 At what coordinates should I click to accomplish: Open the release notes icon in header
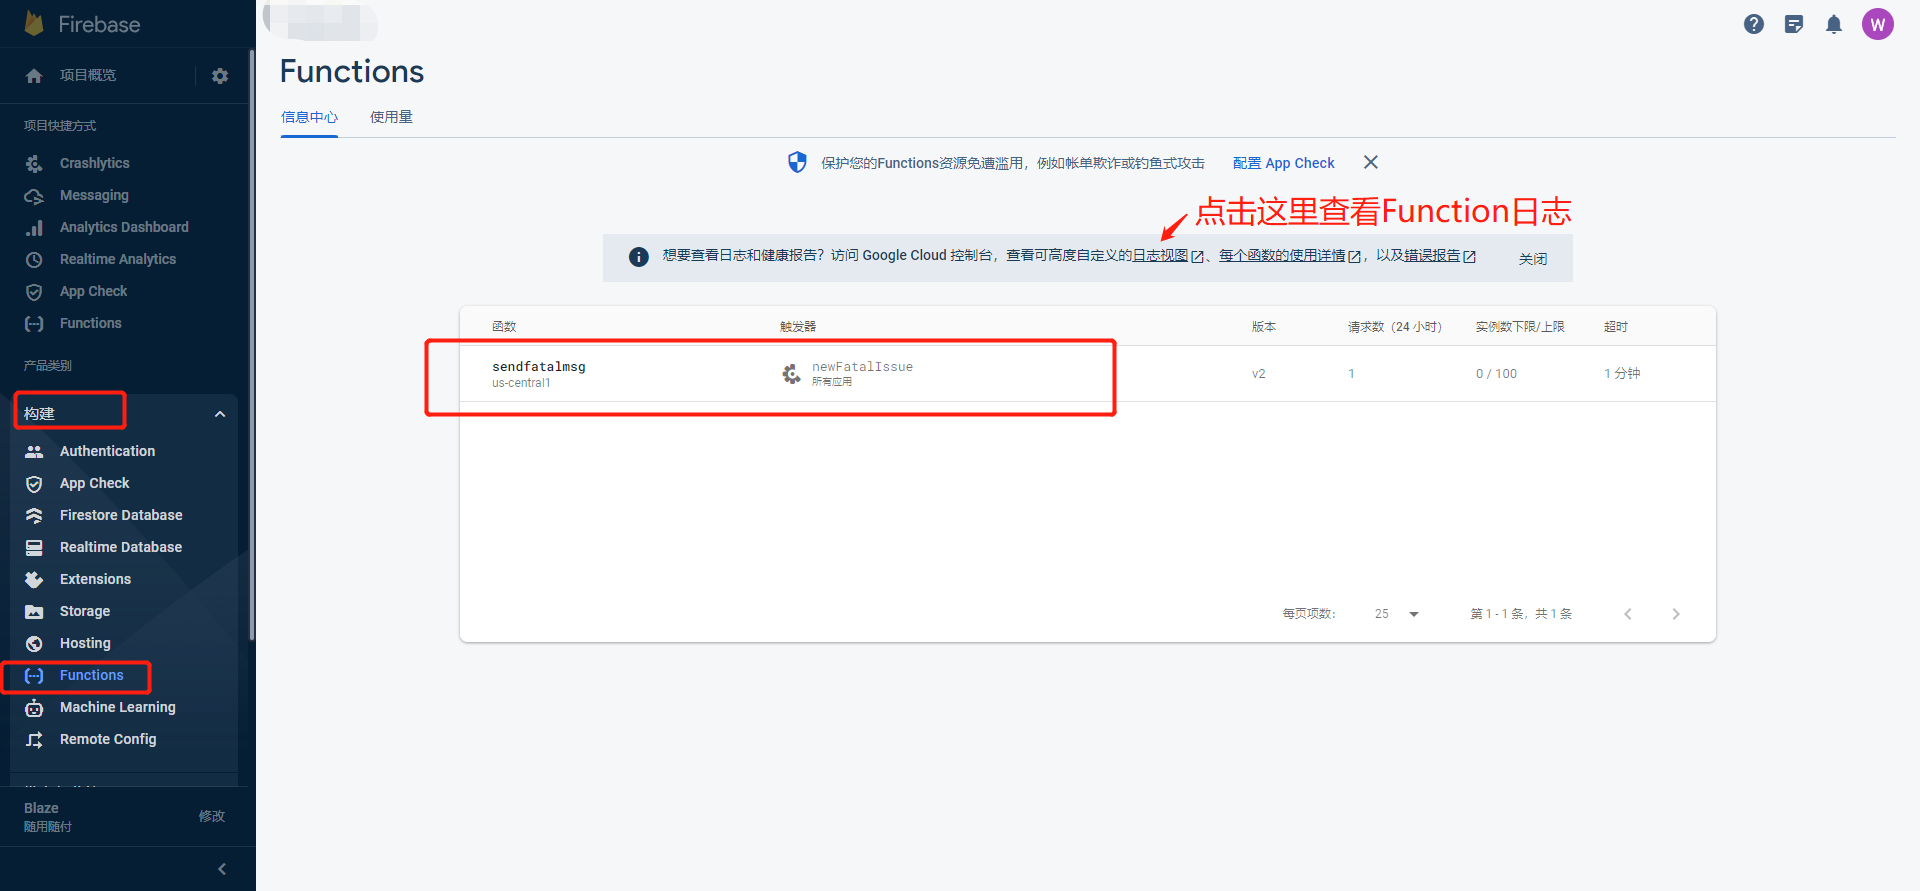coord(1794,24)
